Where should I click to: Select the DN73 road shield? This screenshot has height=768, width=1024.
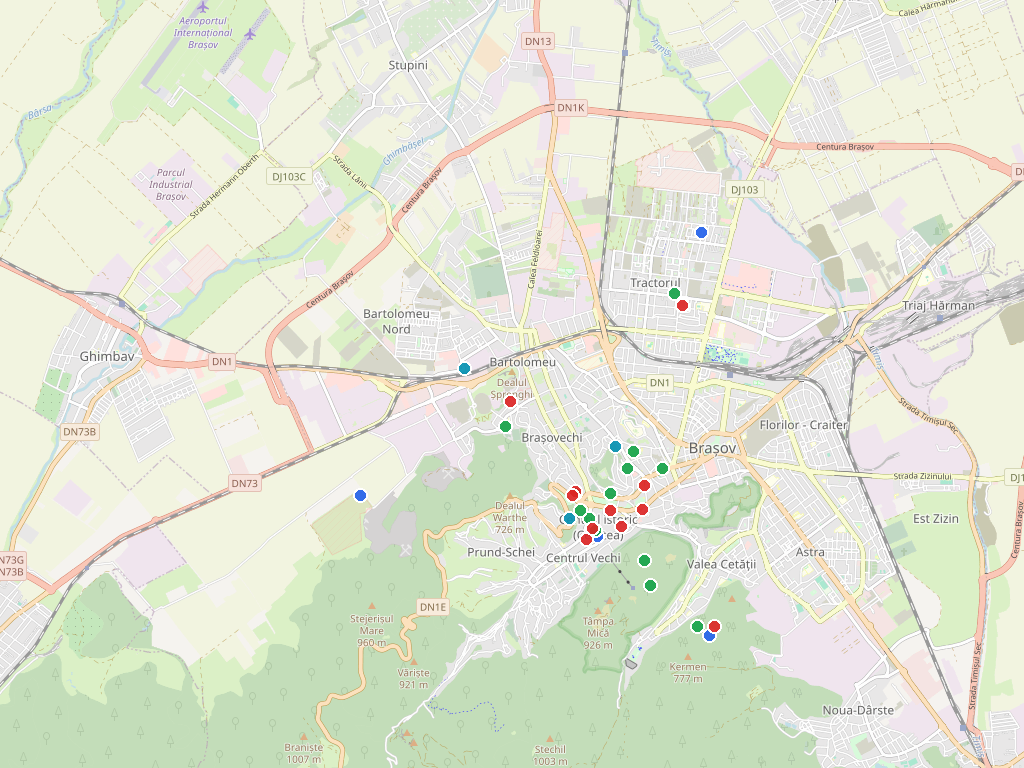point(244,483)
